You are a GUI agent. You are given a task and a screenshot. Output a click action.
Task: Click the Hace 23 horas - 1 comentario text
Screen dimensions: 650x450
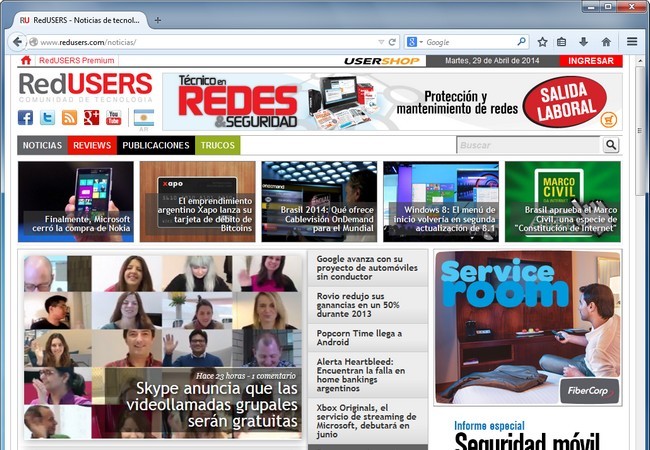coord(246,376)
